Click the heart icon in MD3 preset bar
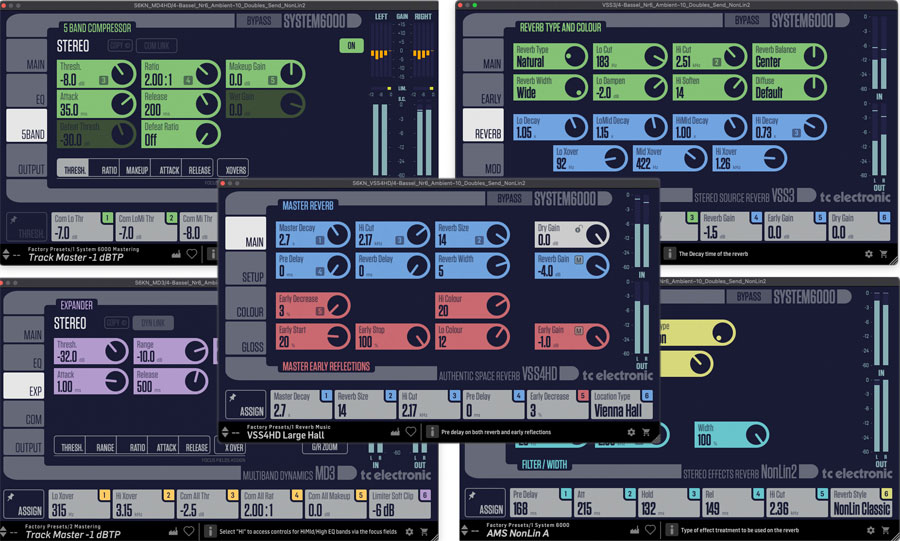 188,531
